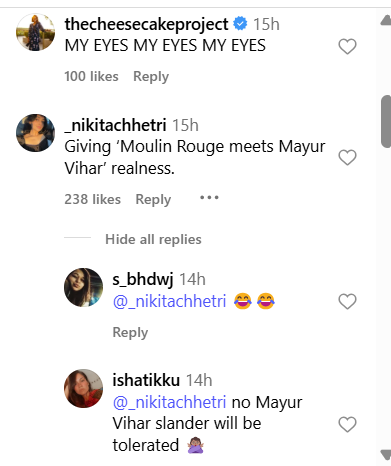391x466 pixels.
Task: Click scrollbar up arrow
Action: 386,21
